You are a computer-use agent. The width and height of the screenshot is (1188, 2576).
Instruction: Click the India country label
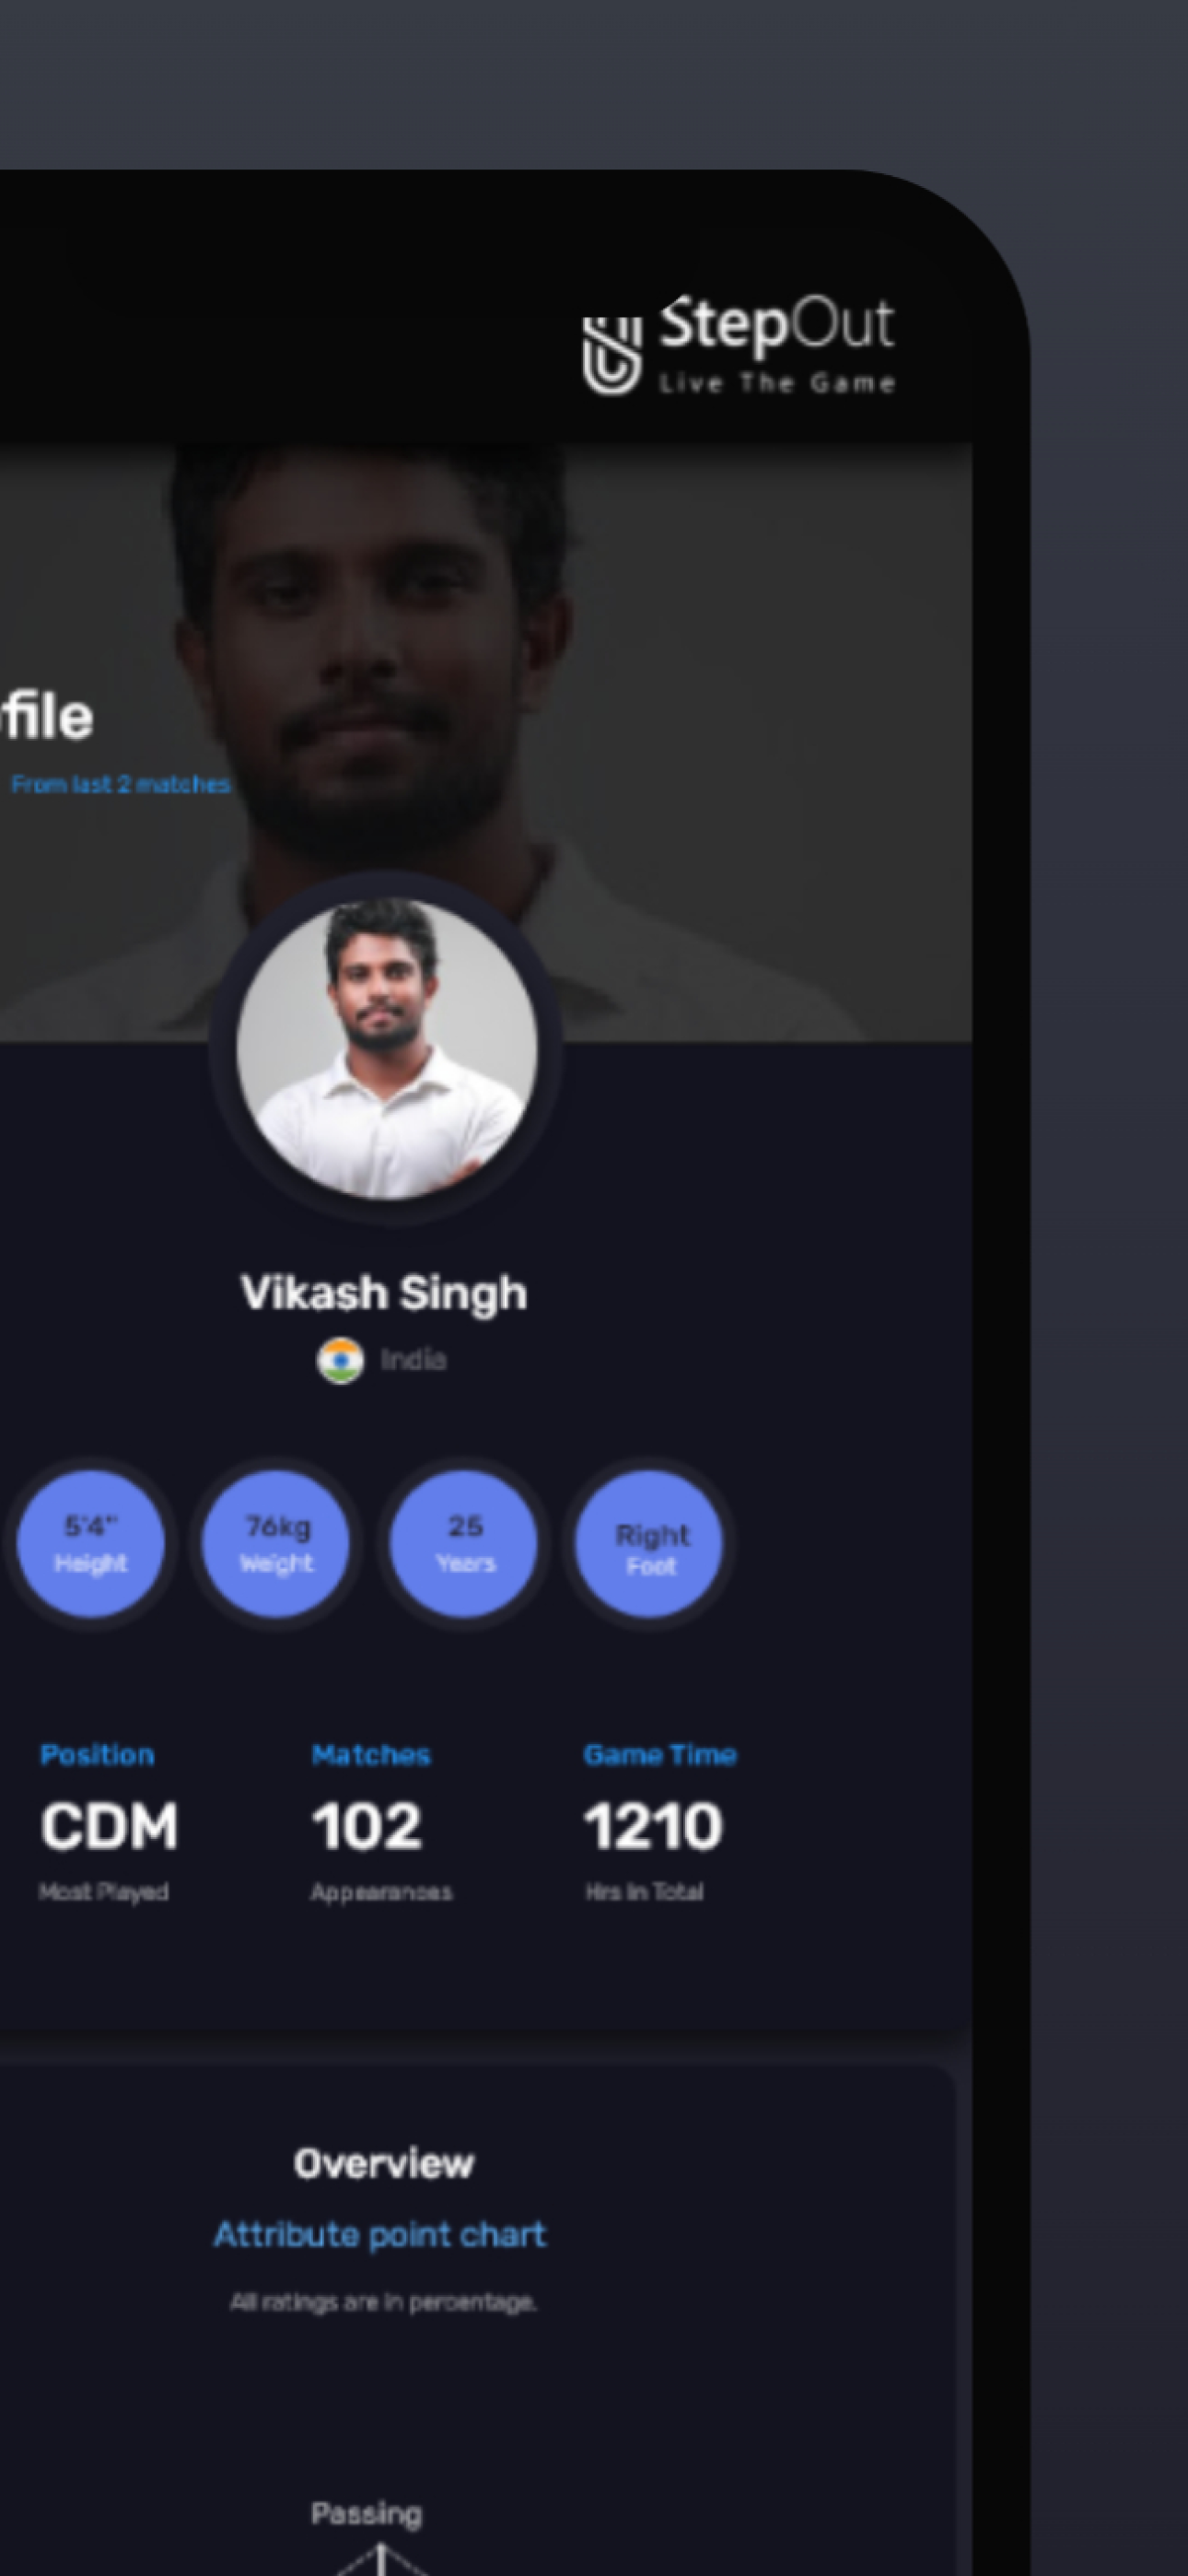click(x=413, y=1360)
